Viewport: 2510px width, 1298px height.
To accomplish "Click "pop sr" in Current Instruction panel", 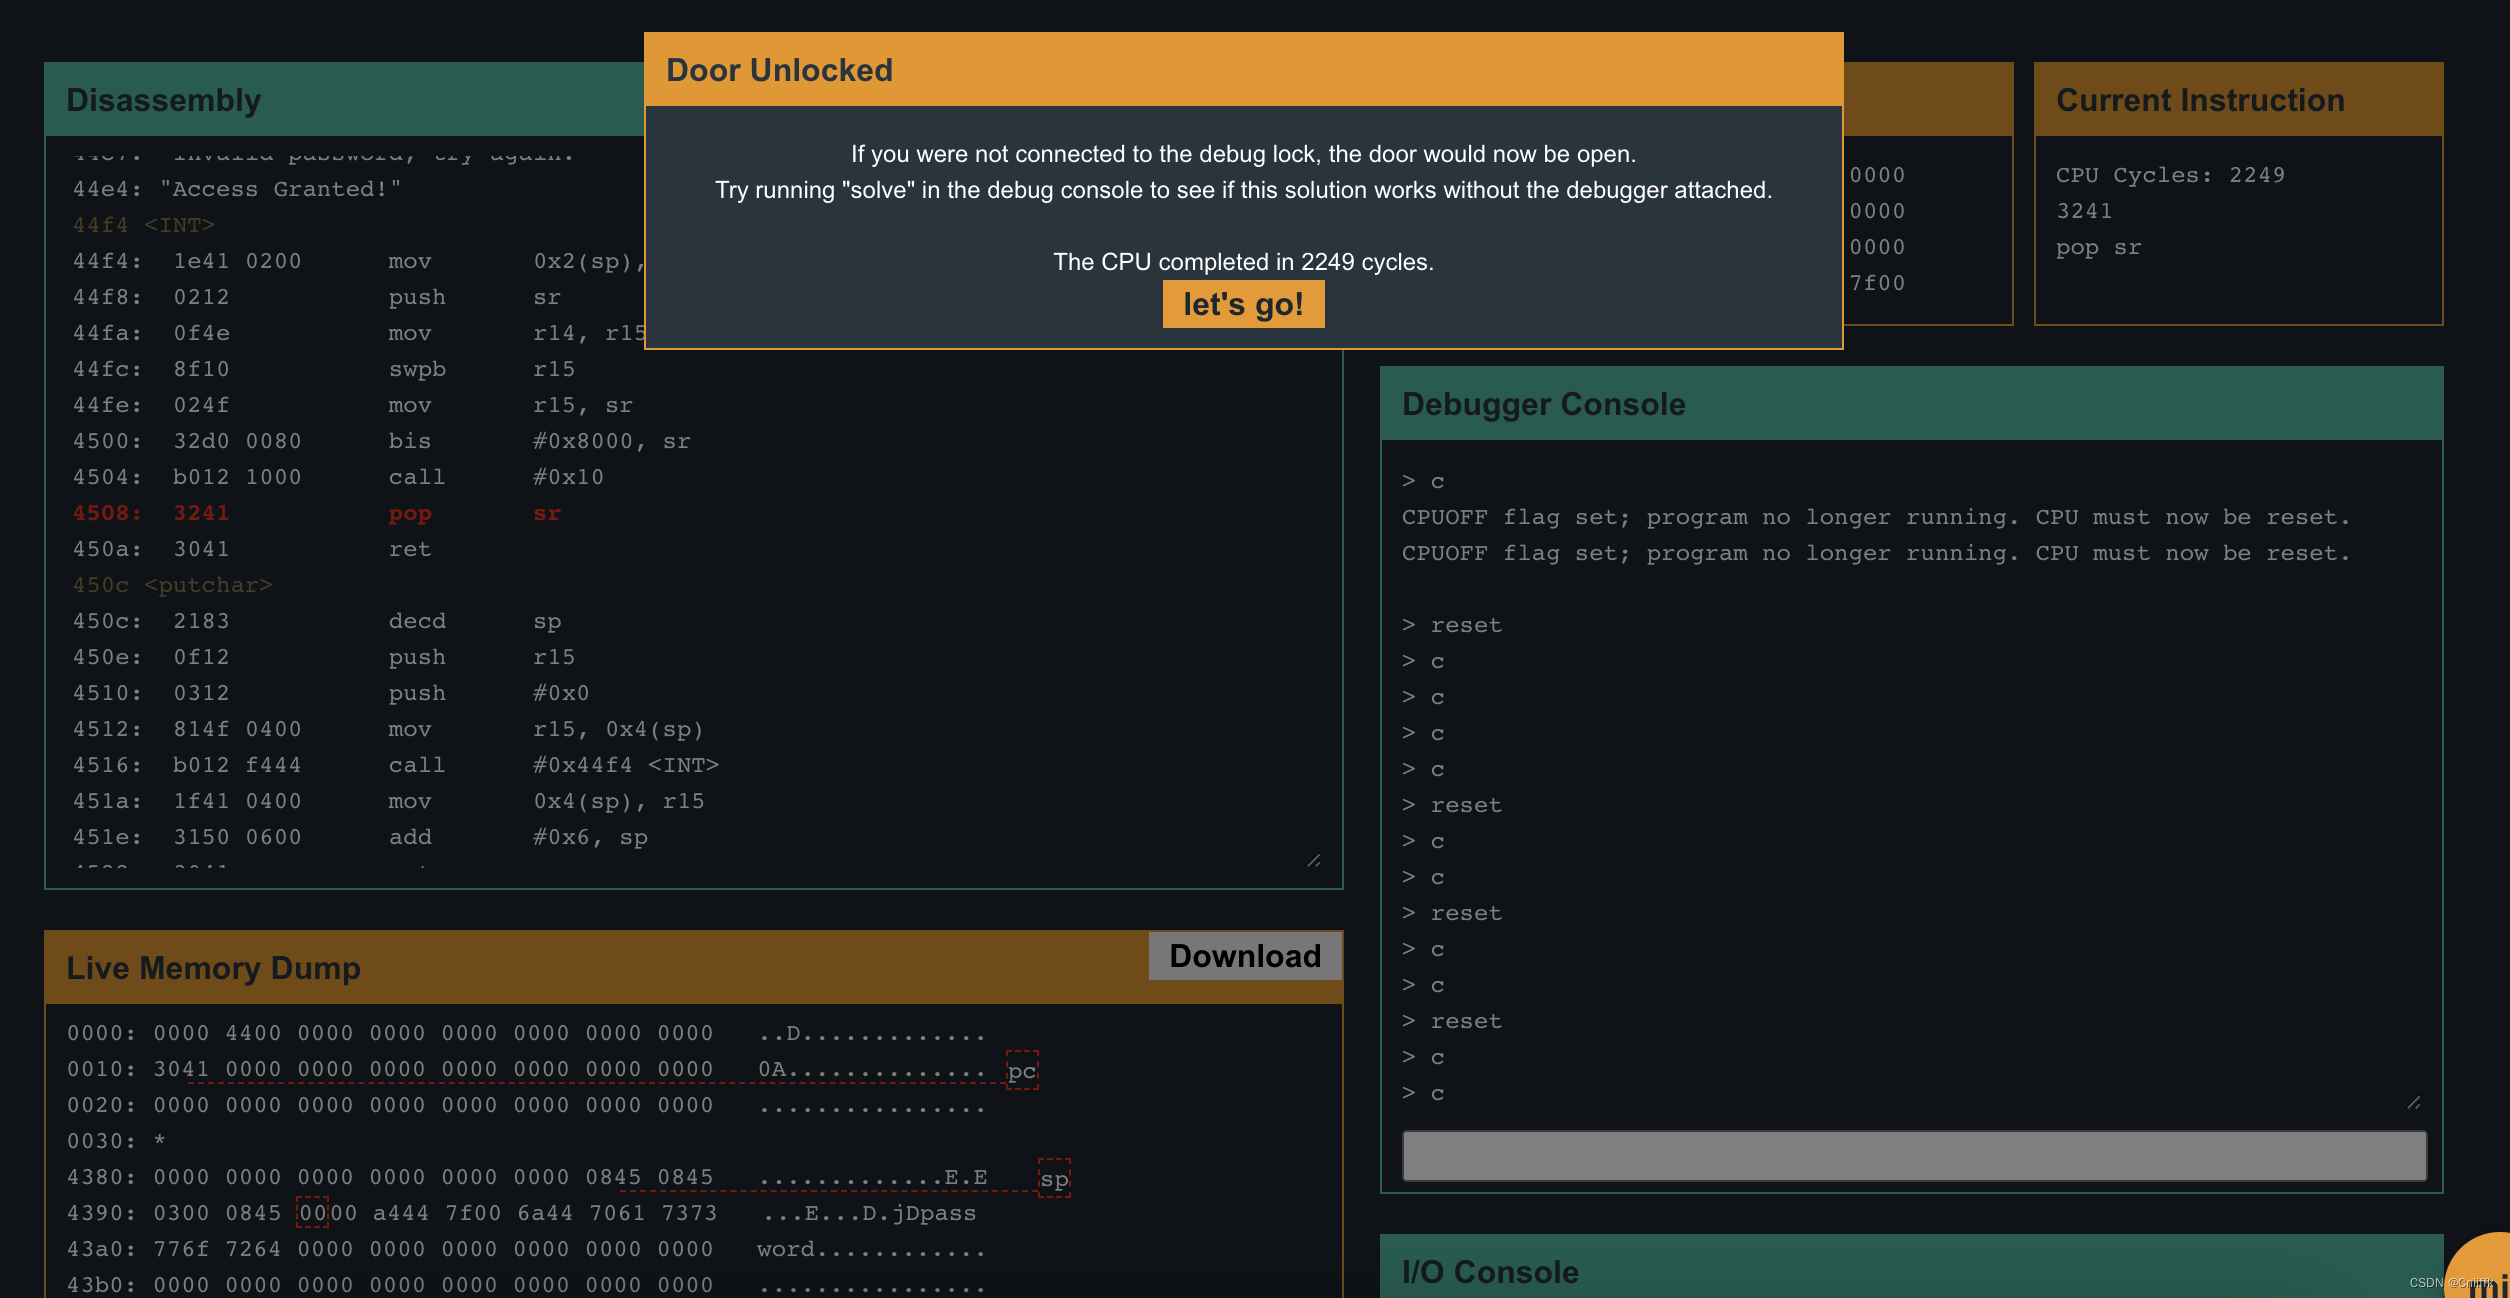I will tap(2098, 247).
